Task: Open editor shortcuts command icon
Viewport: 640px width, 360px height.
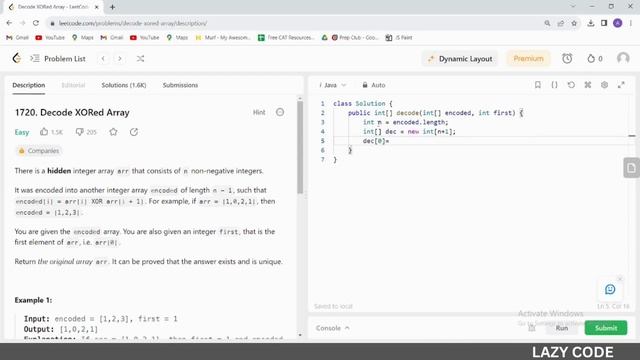Action: click(588, 85)
